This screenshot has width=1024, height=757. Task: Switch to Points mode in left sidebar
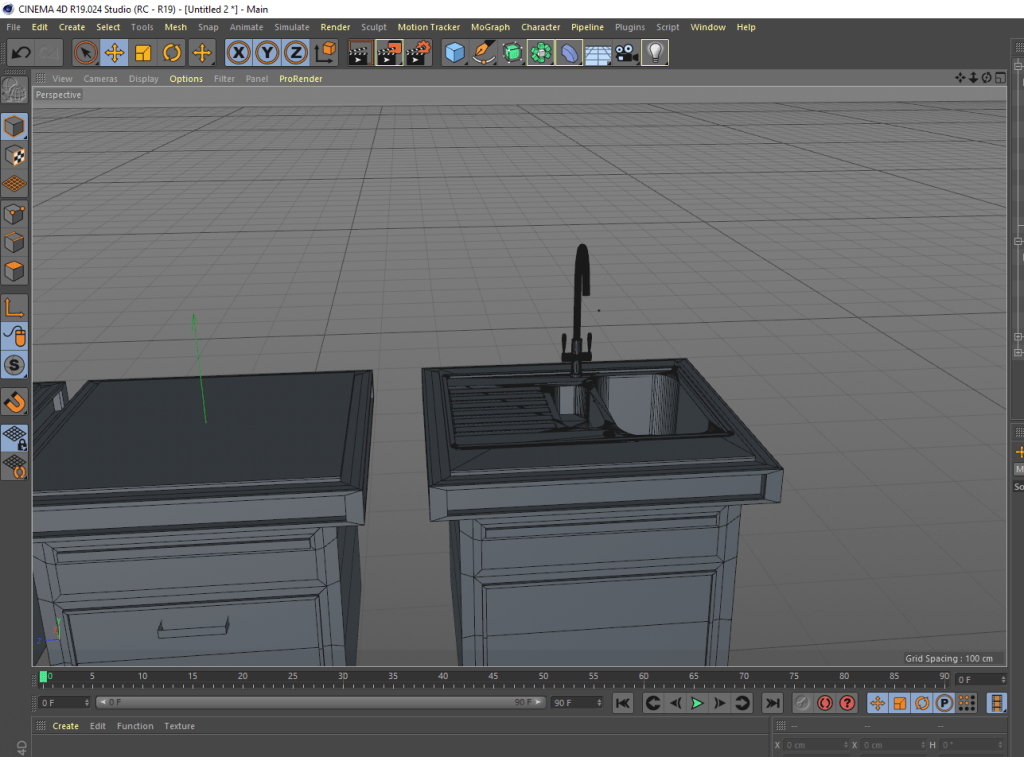coord(14,214)
